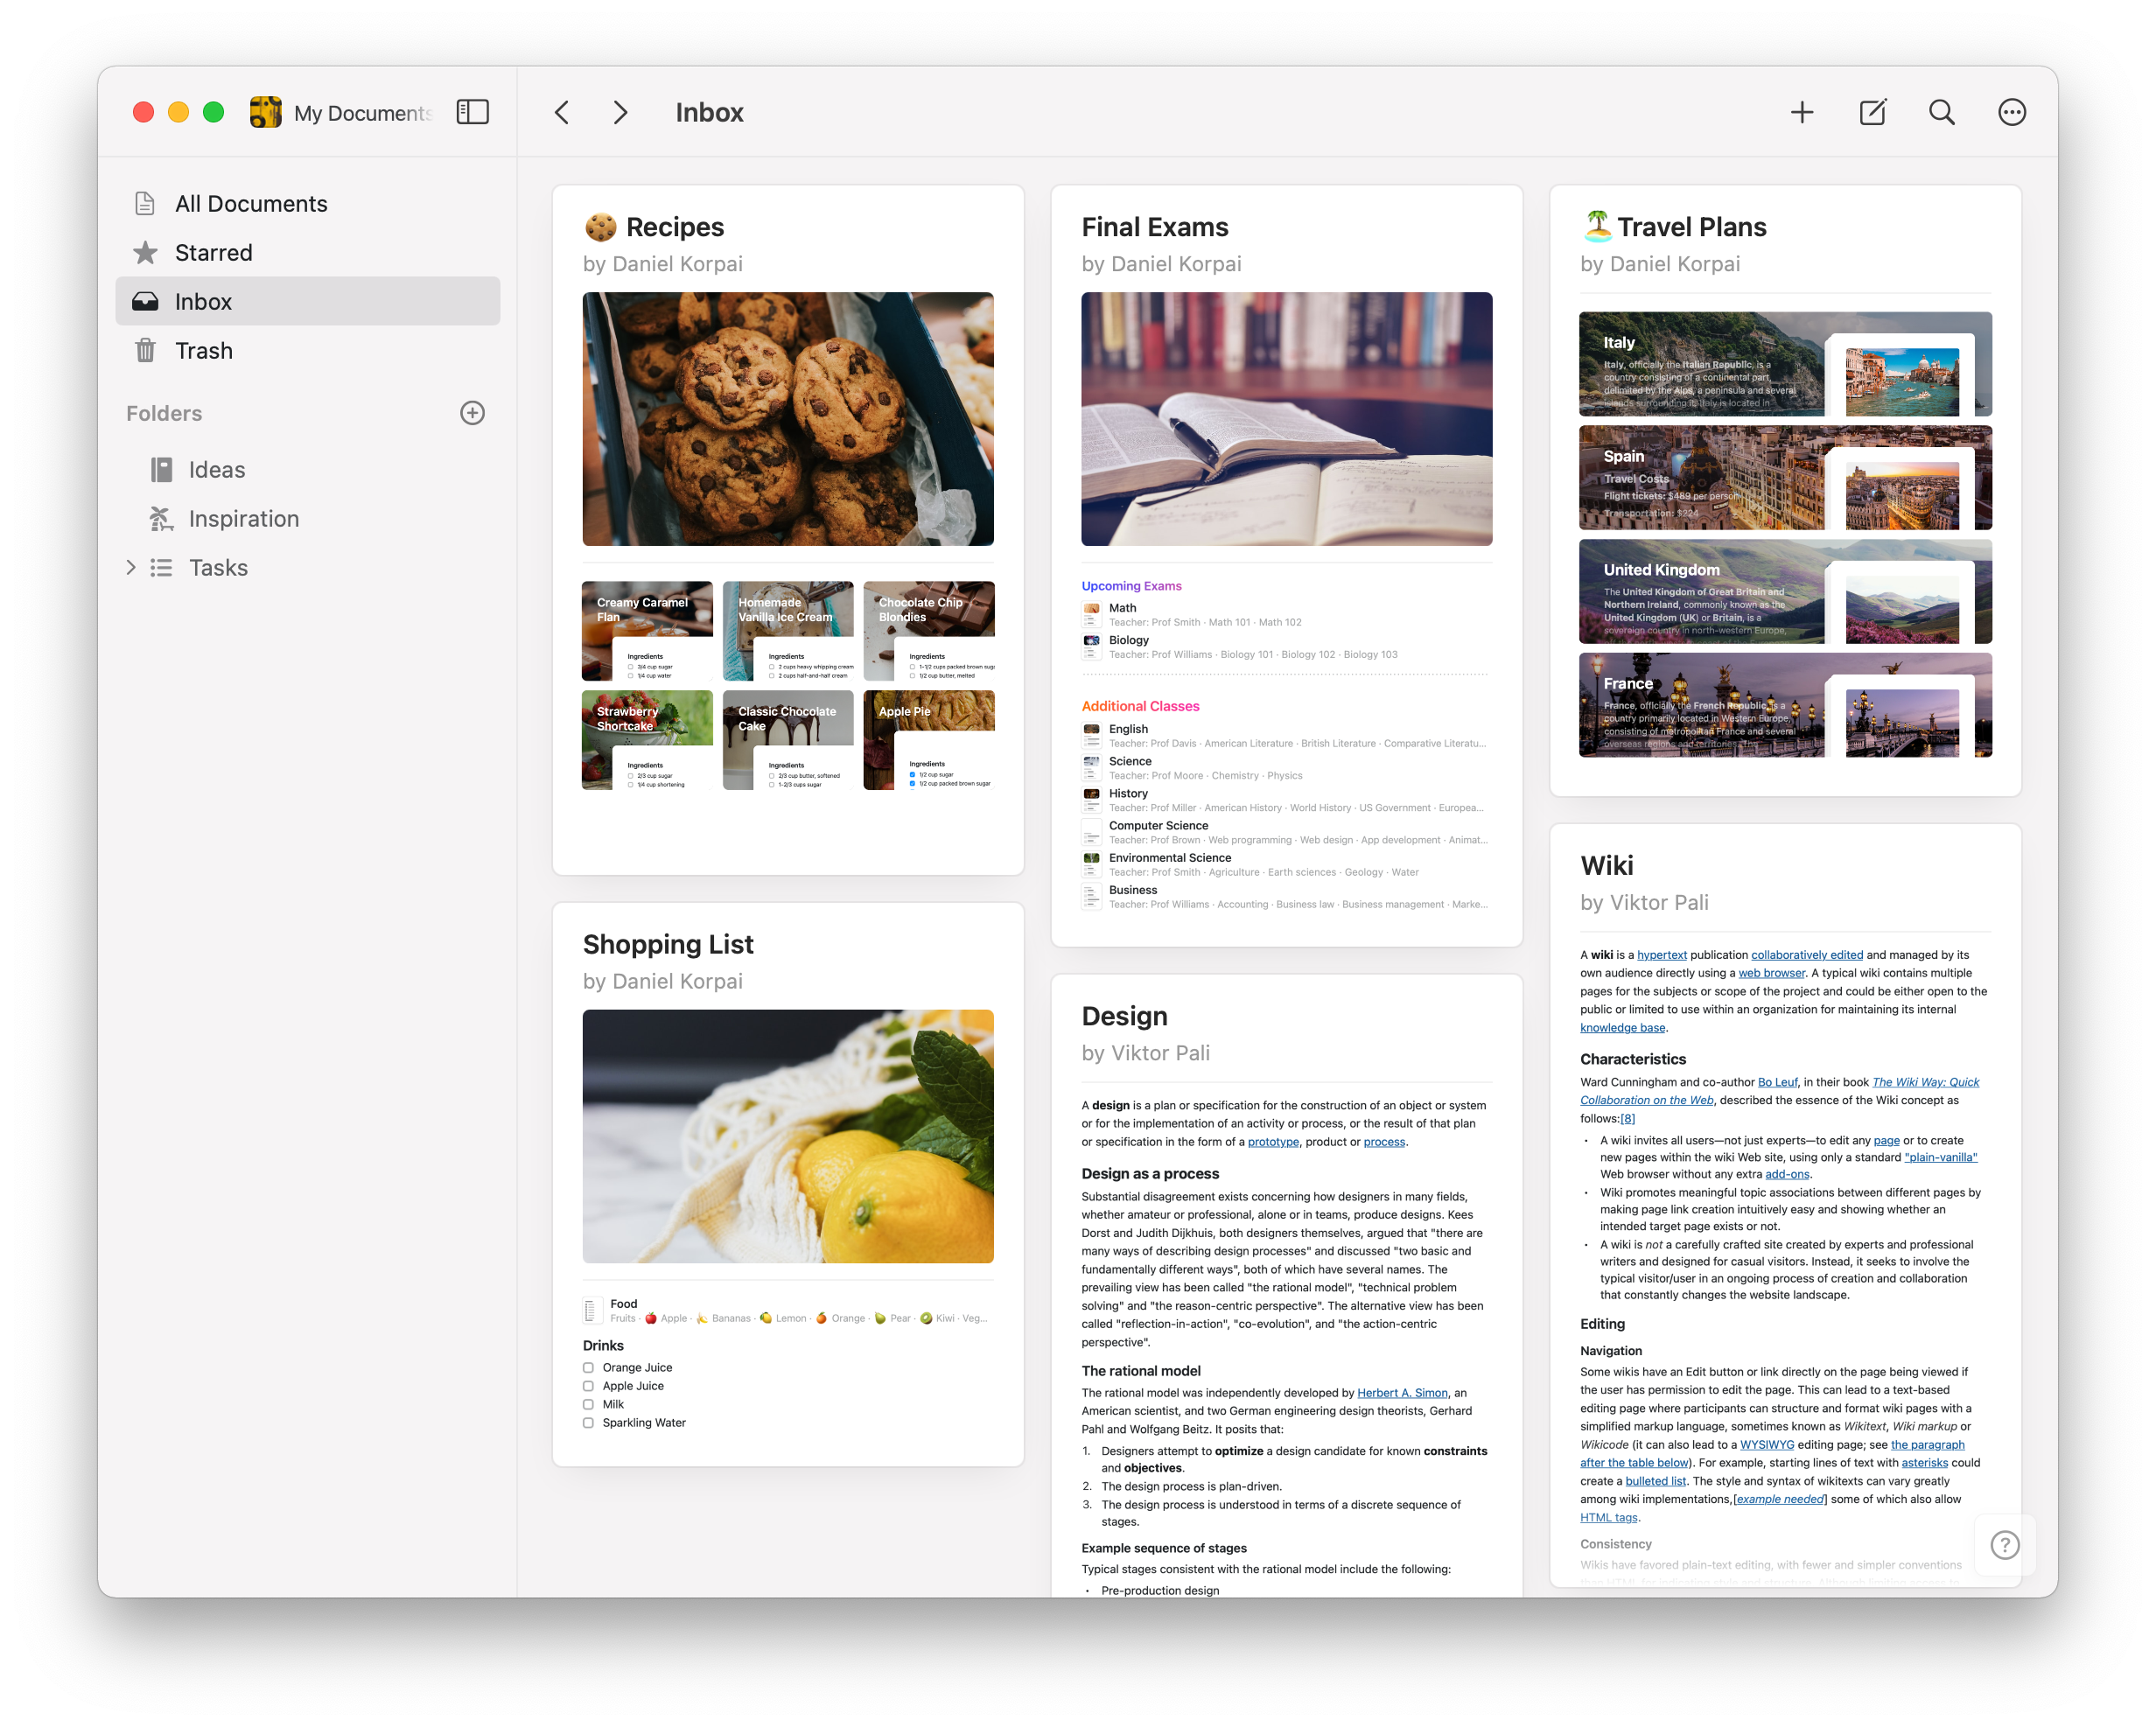Open the compose new document icon
2156x1727 pixels.
(1872, 112)
